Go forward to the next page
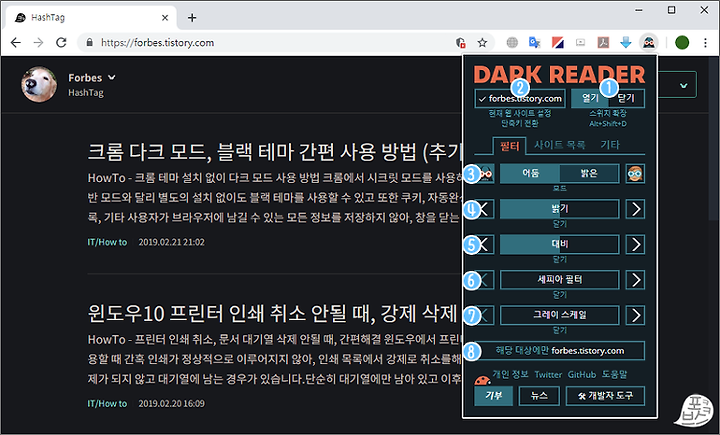This screenshot has width=720, height=435. 38,43
